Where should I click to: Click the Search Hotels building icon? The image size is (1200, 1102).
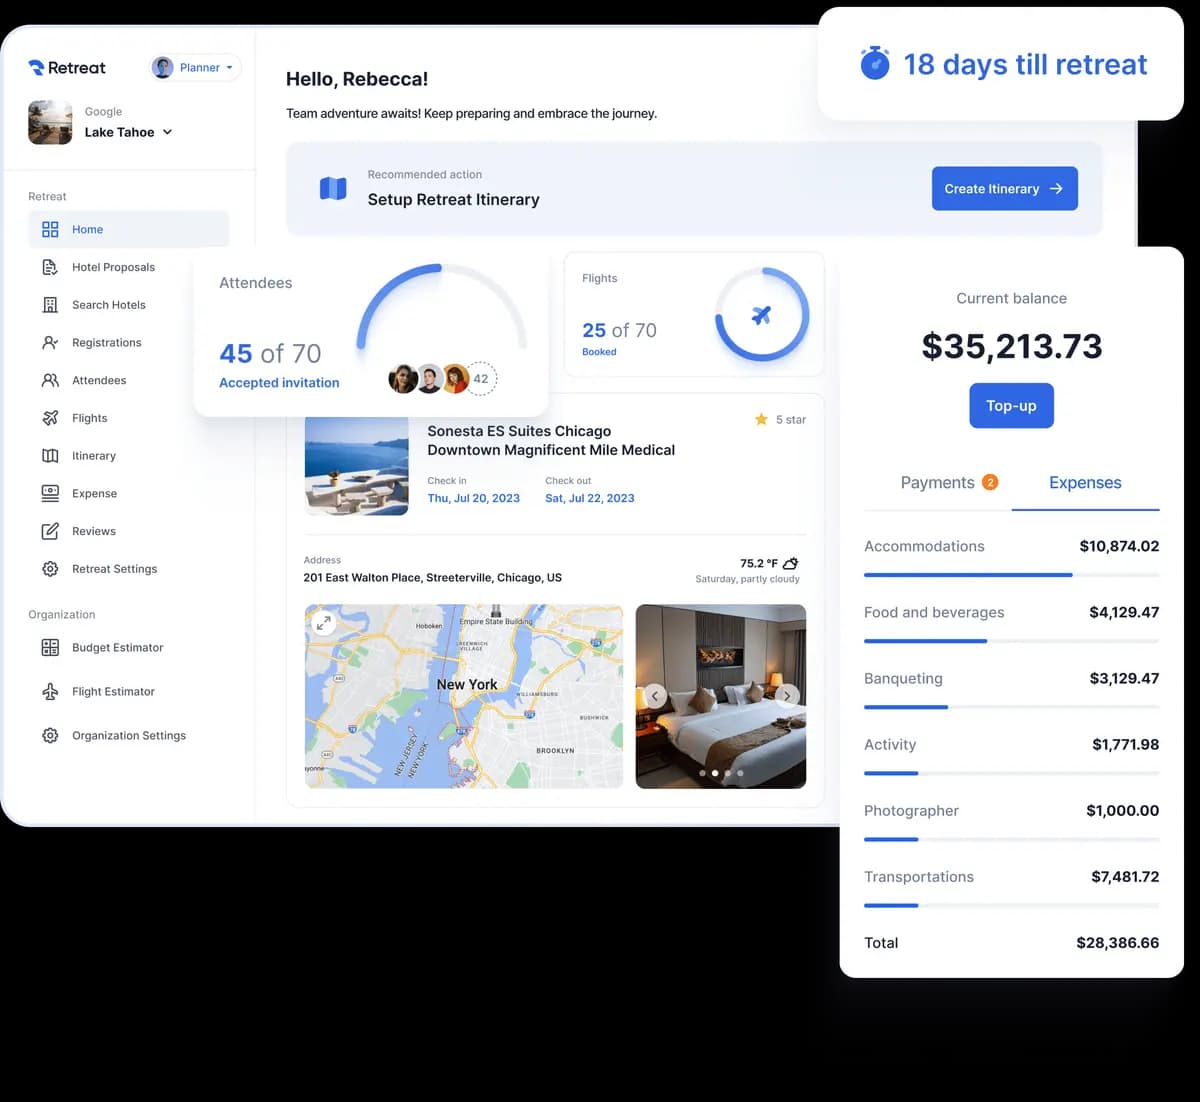(x=50, y=305)
